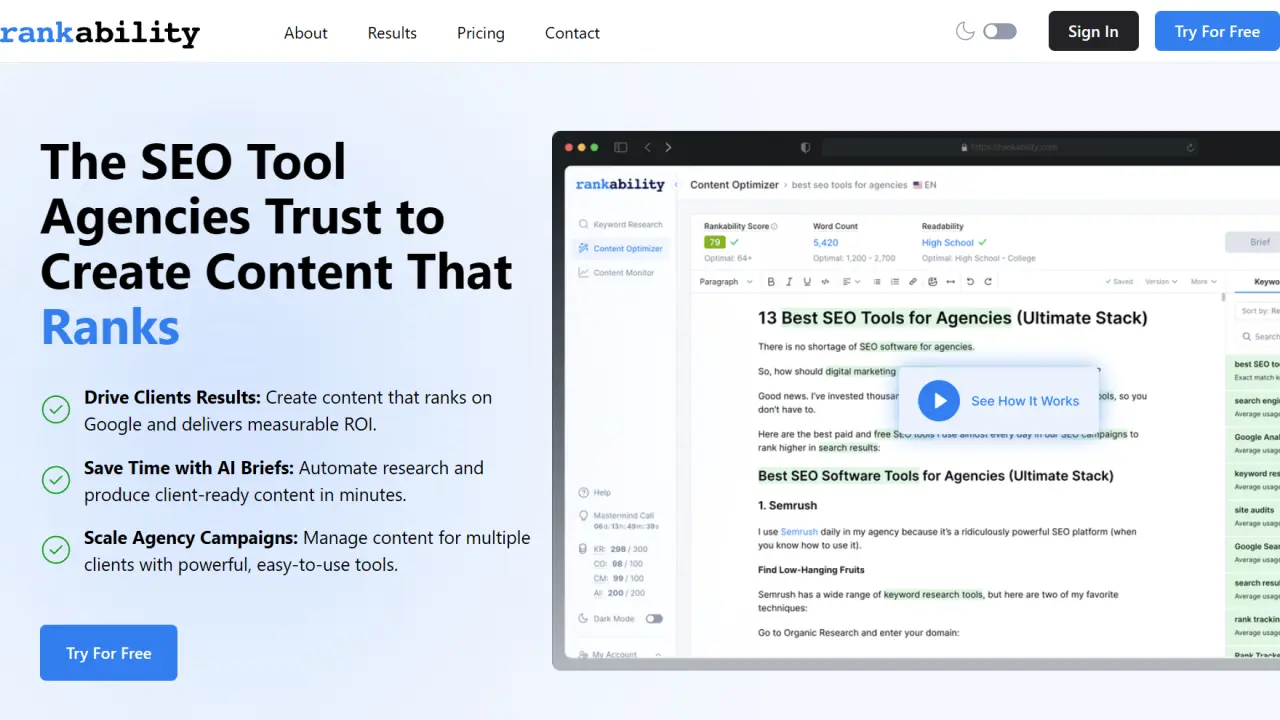Toggle Dark Mode switch in app sidebar
Image resolution: width=1280 pixels, height=720 pixels.
pyautogui.click(x=654, y=619)
